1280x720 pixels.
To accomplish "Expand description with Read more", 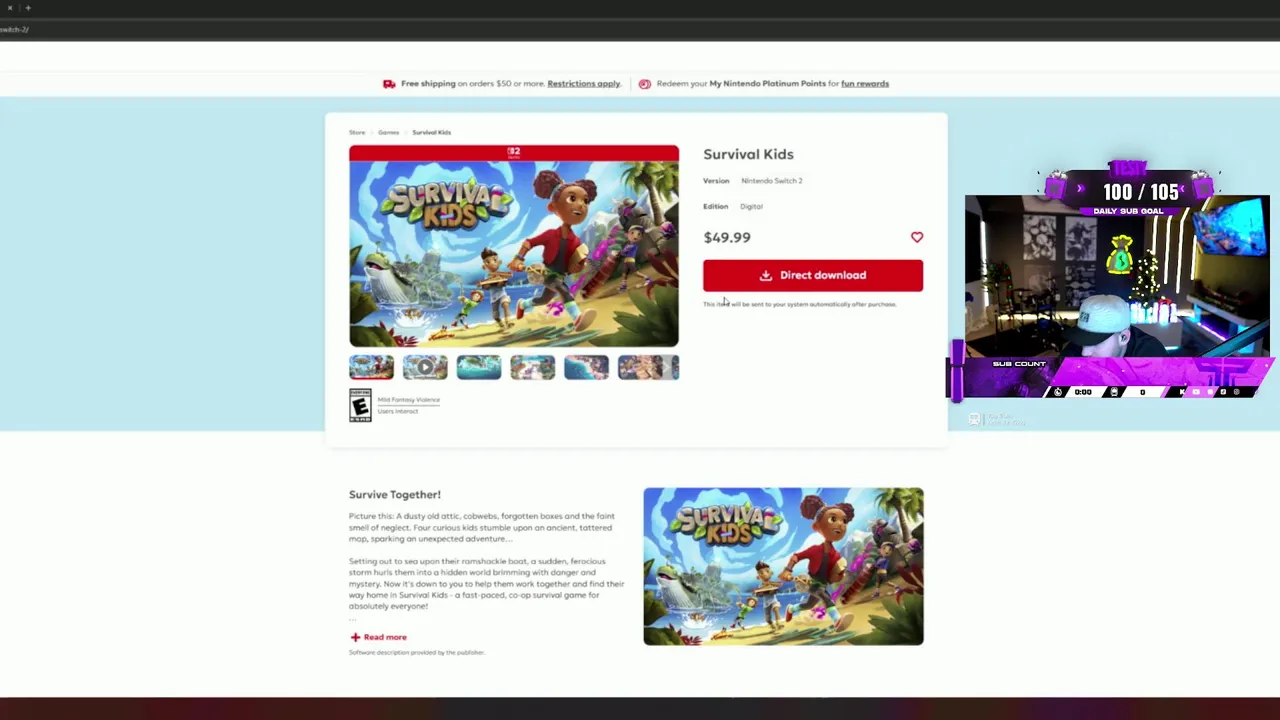I will coord(378,637).
